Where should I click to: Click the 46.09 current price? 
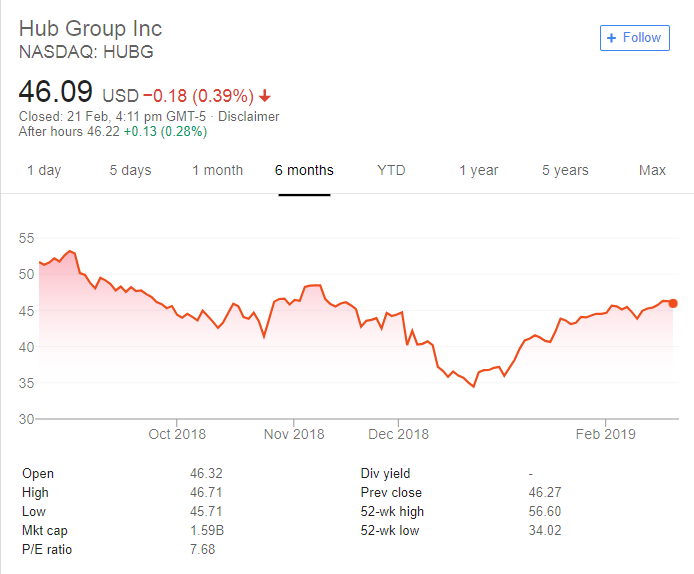click(x=56, y=94)
